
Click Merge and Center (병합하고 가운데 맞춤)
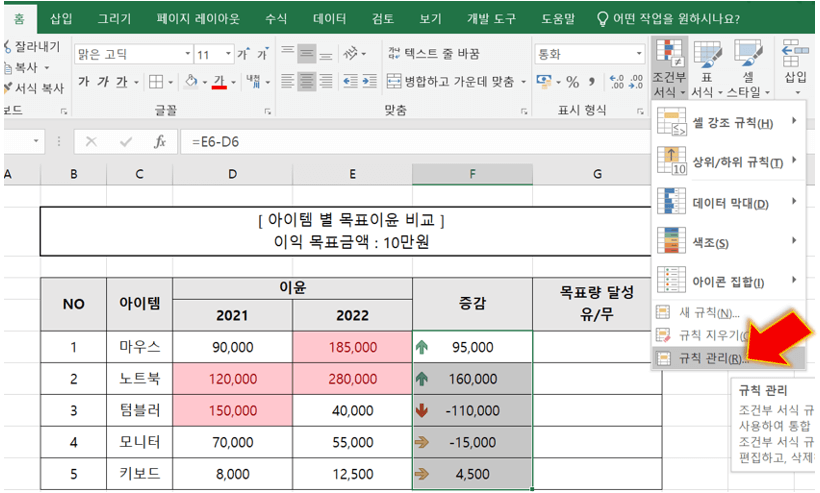(x=450, y=81)
